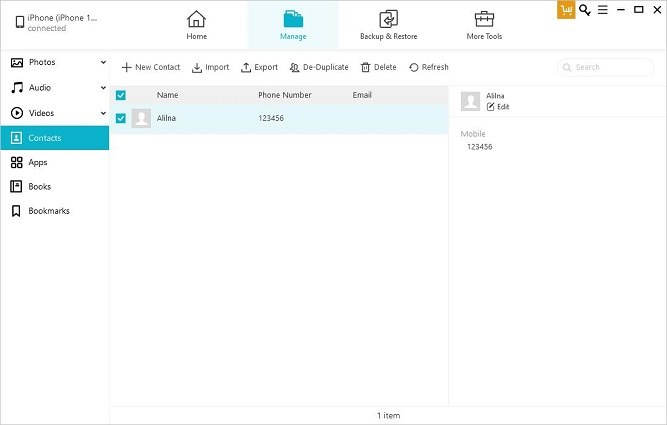Expand the Photos category arrow
The height and width of the screenshot is (425, 667).
(x=103, y=63)
